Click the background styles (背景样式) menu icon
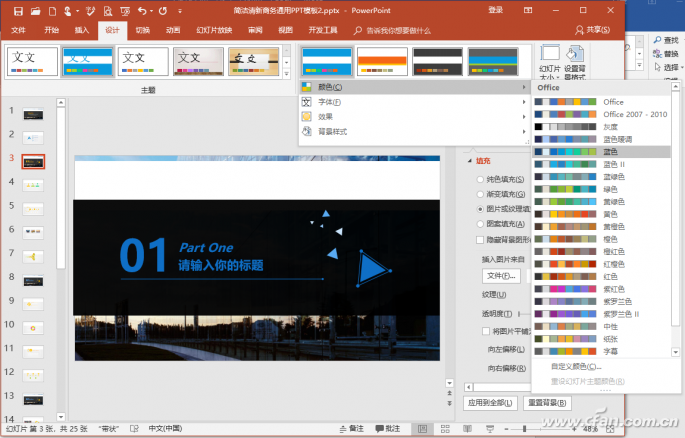 coord(307,131)
